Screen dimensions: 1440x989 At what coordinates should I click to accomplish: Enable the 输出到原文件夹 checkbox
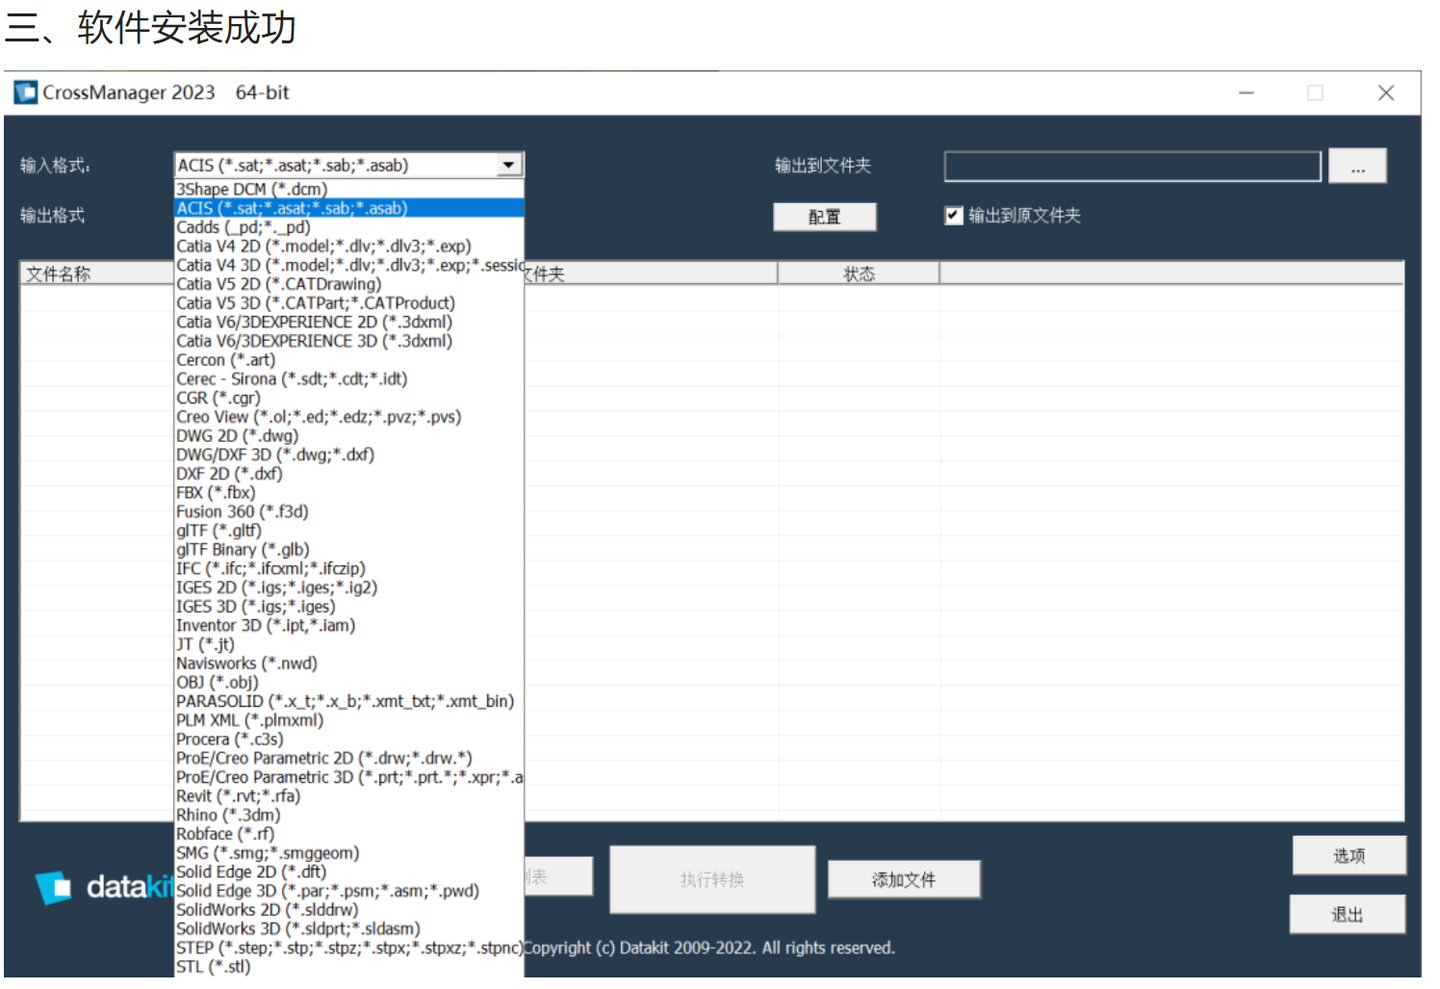click(x=952, y=215)
